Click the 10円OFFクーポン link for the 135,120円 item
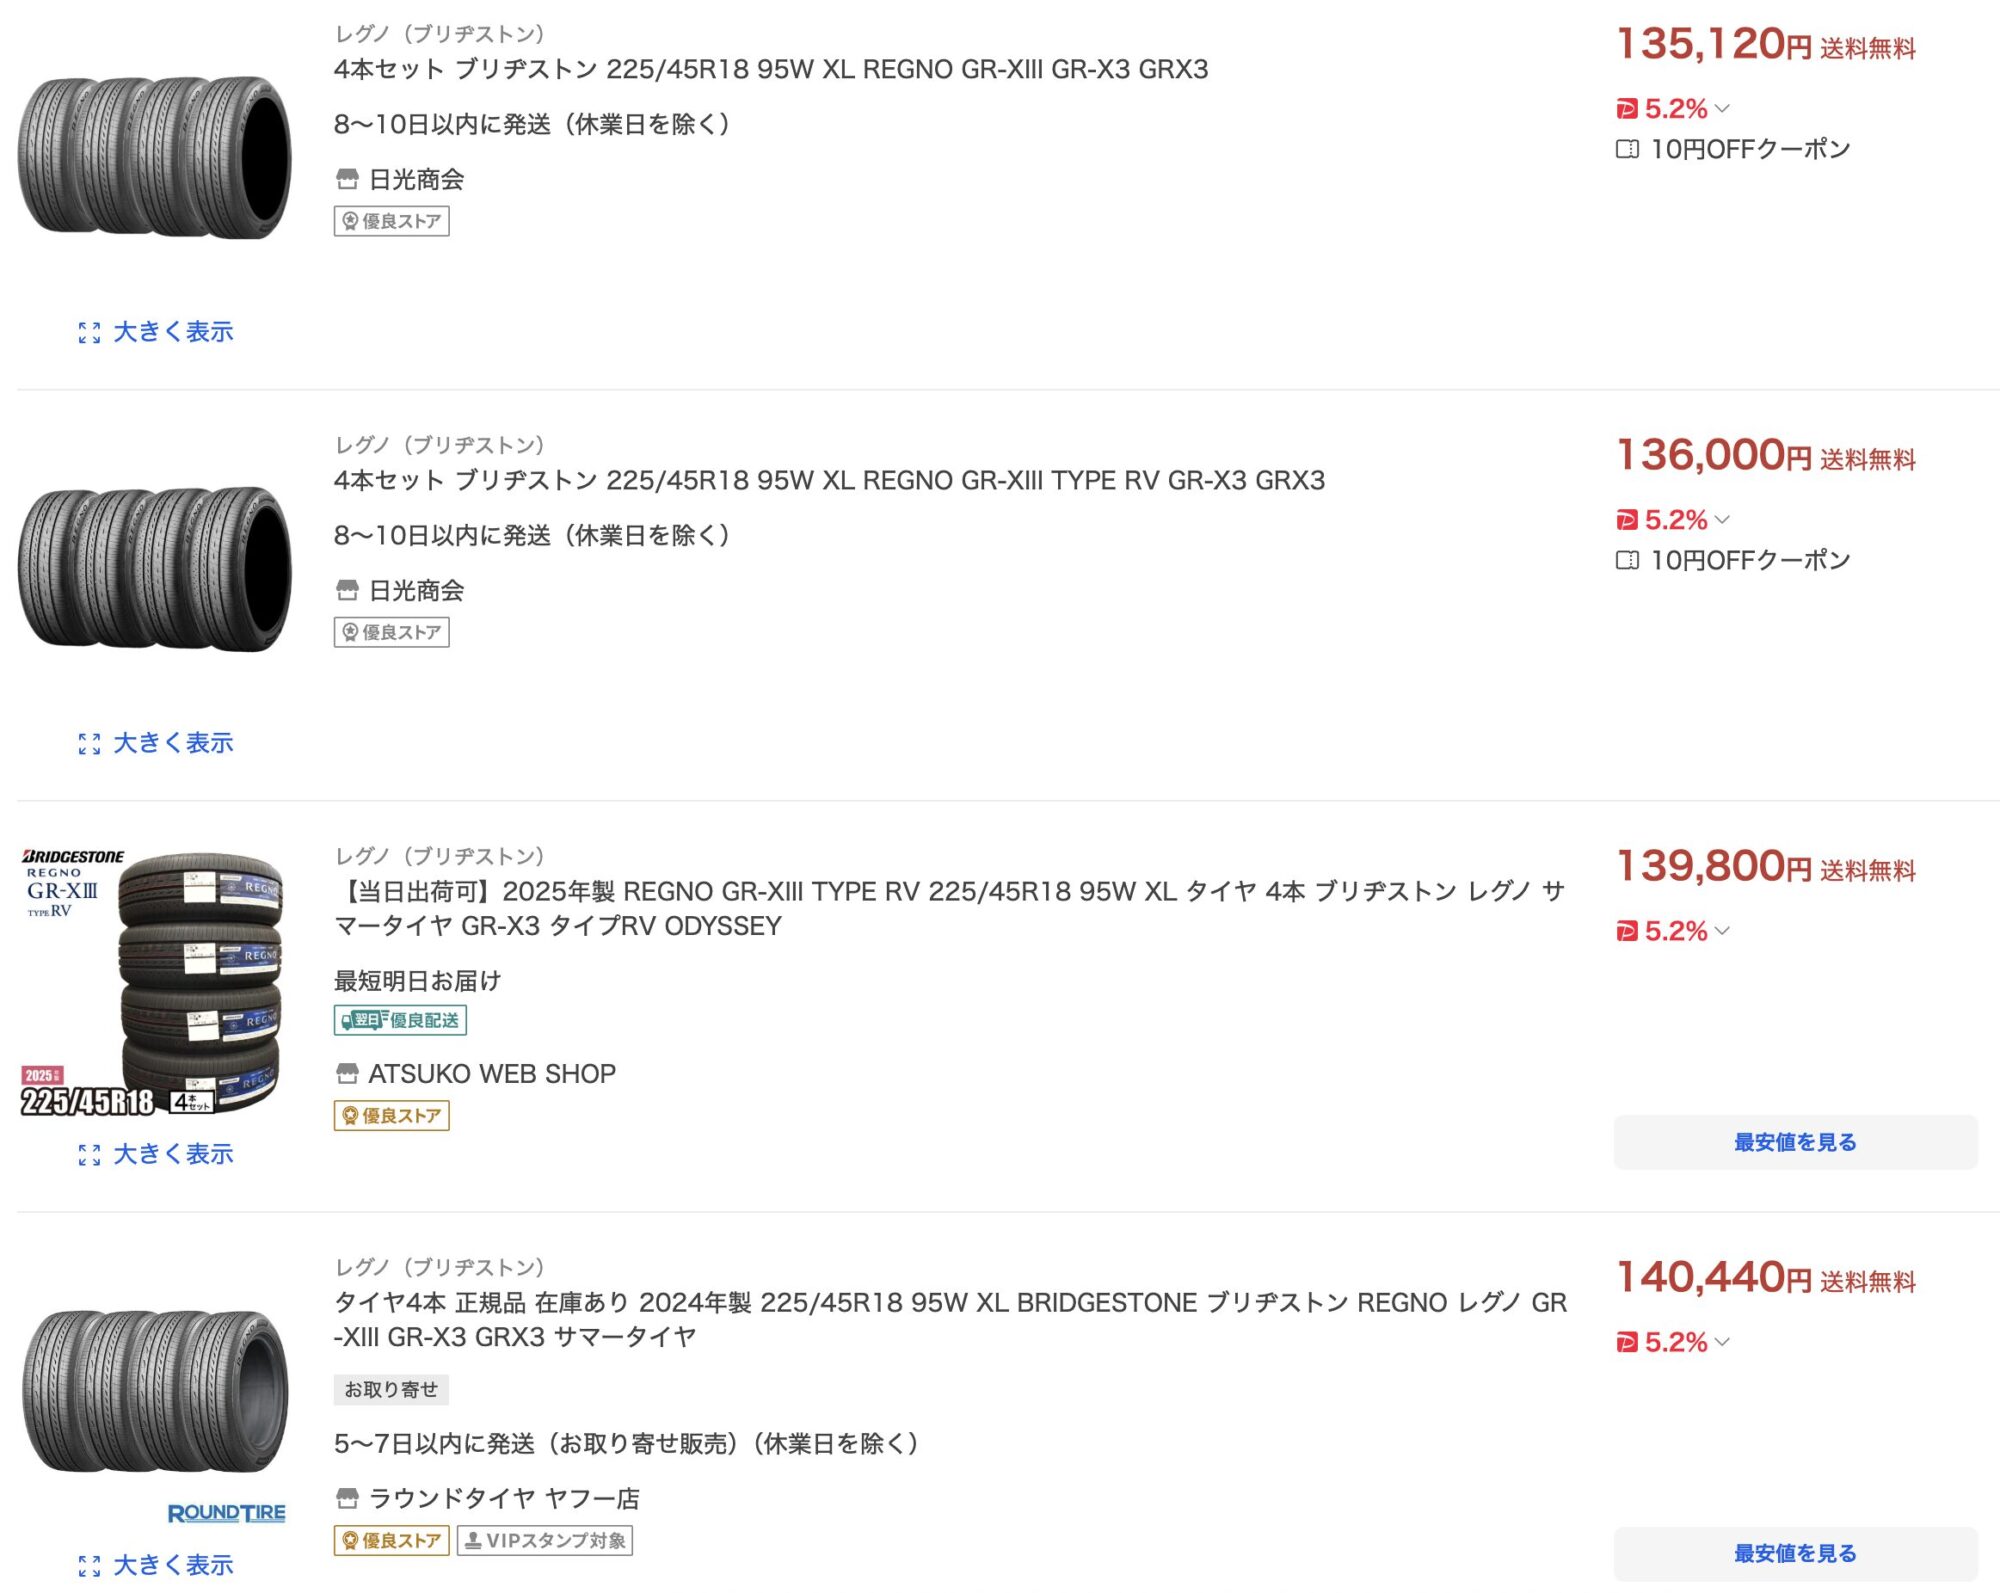2000x1593 pixels. pyautogui.click(x=1749, y=149)
